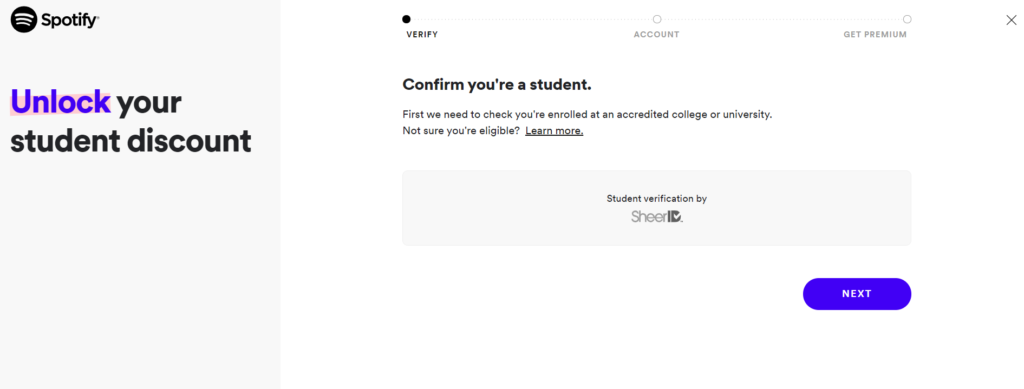Screen dimensions: 1024x389
Task: Continue with the NEXT button
Action: coord(857,294)
